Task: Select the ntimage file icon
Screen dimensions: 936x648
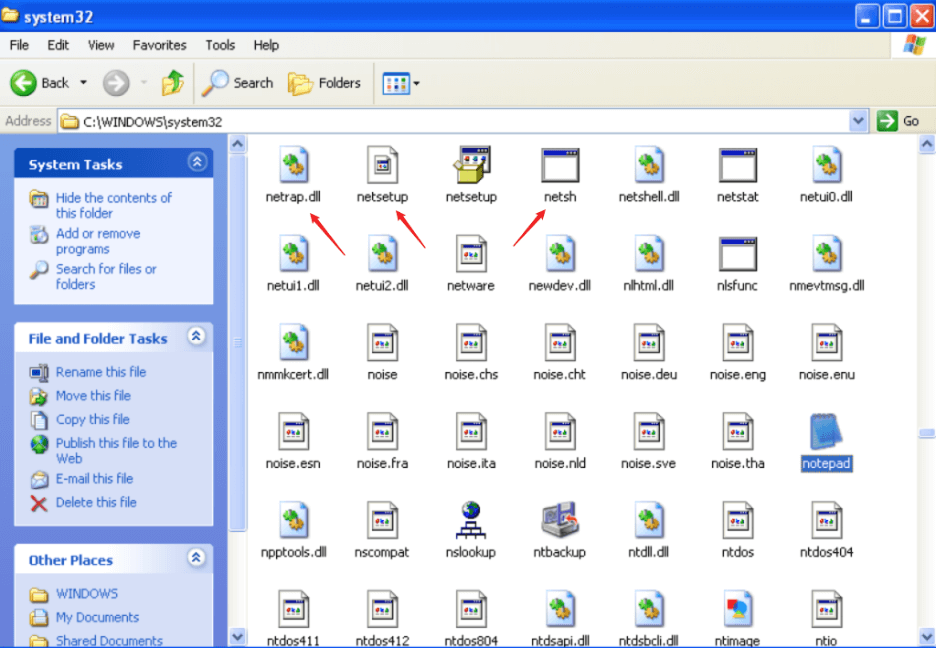Action: pyautogui.click(x=738, y=609)
